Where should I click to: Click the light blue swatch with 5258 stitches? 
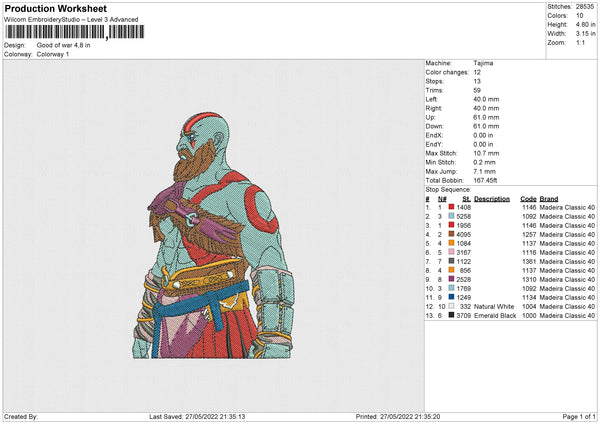click(452, 217)
